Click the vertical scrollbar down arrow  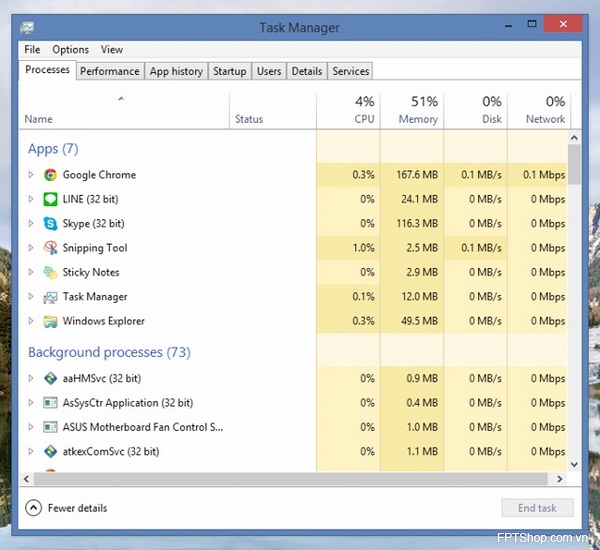coord(574,464)
